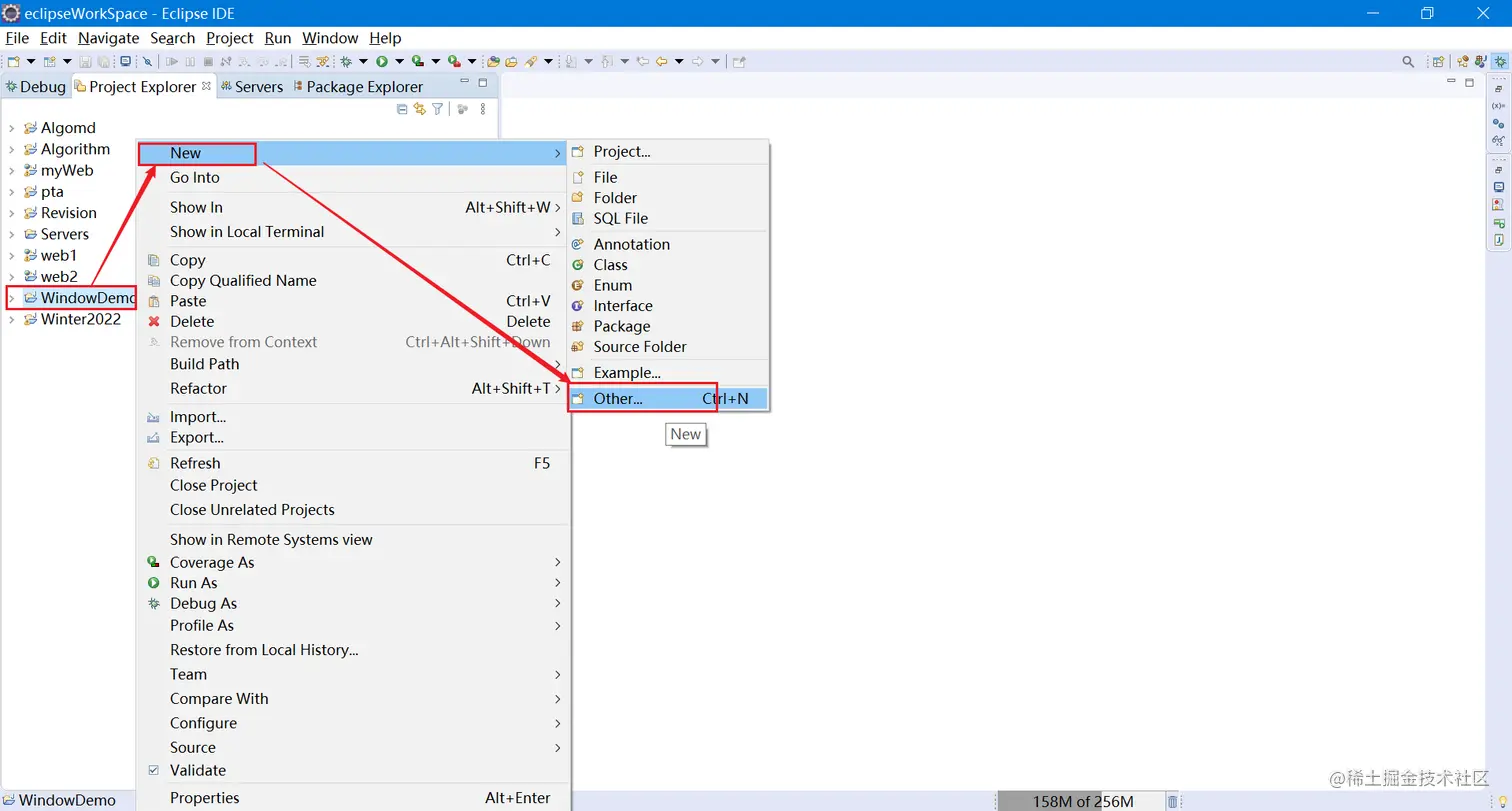The image size is (1512, 811).
Task: Click the New wizard toolbar icon
Action: (13, 61)
